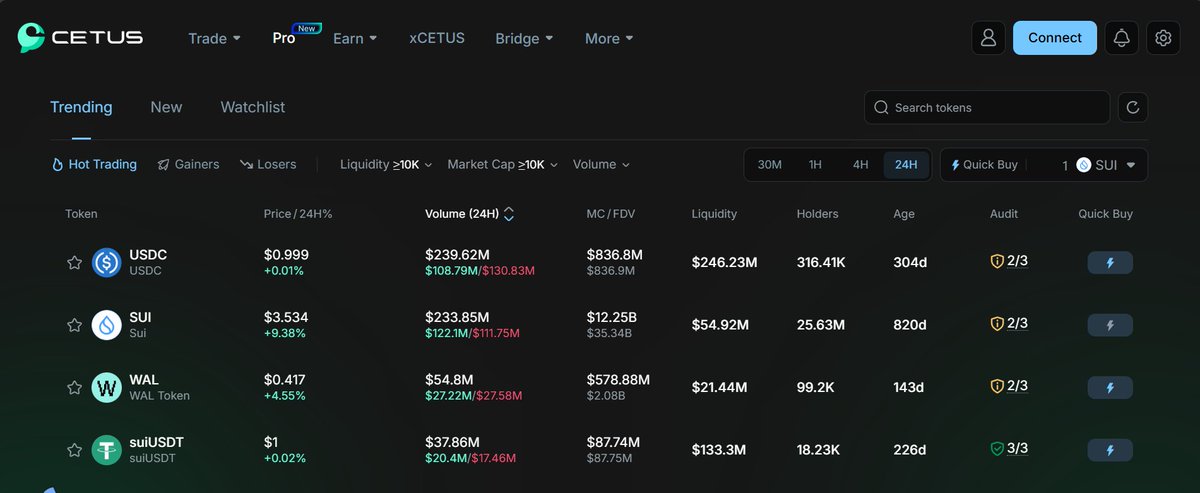
Task: Click the SUI token logo
Action: coord(107,325)
